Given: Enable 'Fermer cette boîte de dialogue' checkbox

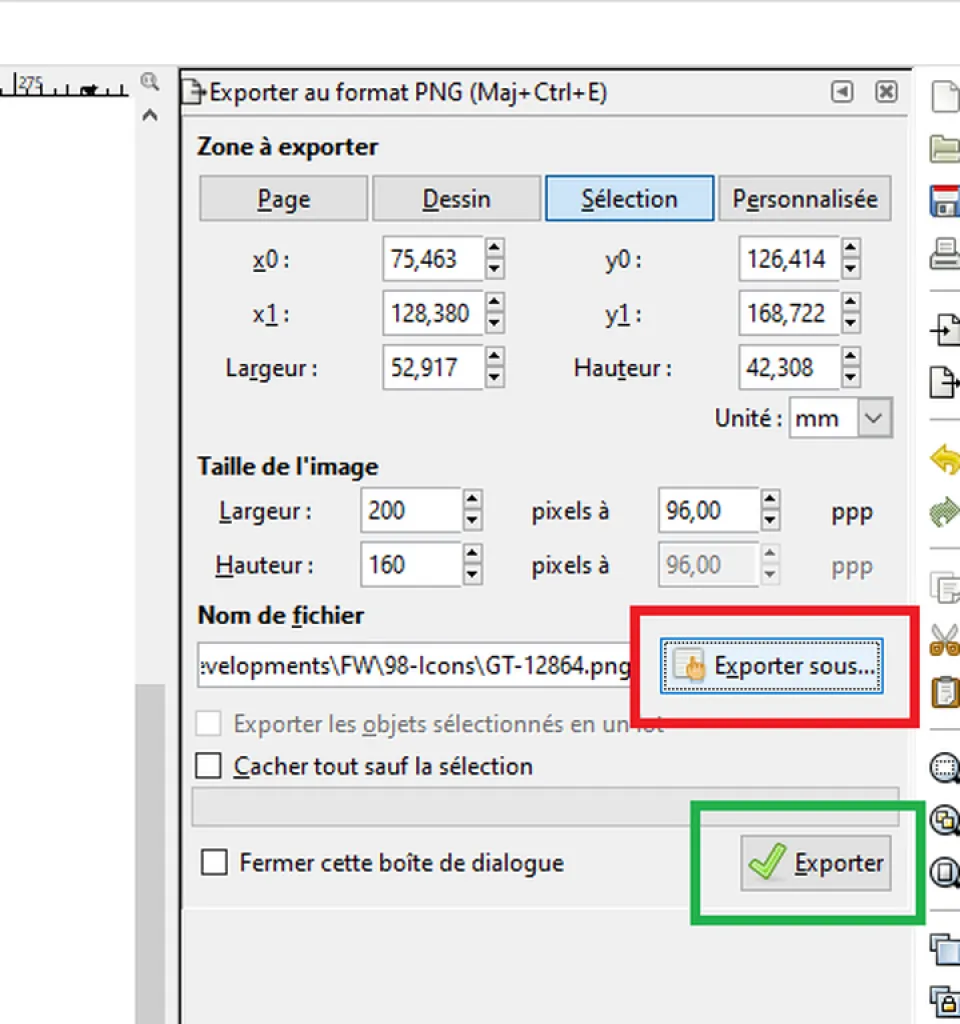Looking at the screenshot, I should [214, 862].
